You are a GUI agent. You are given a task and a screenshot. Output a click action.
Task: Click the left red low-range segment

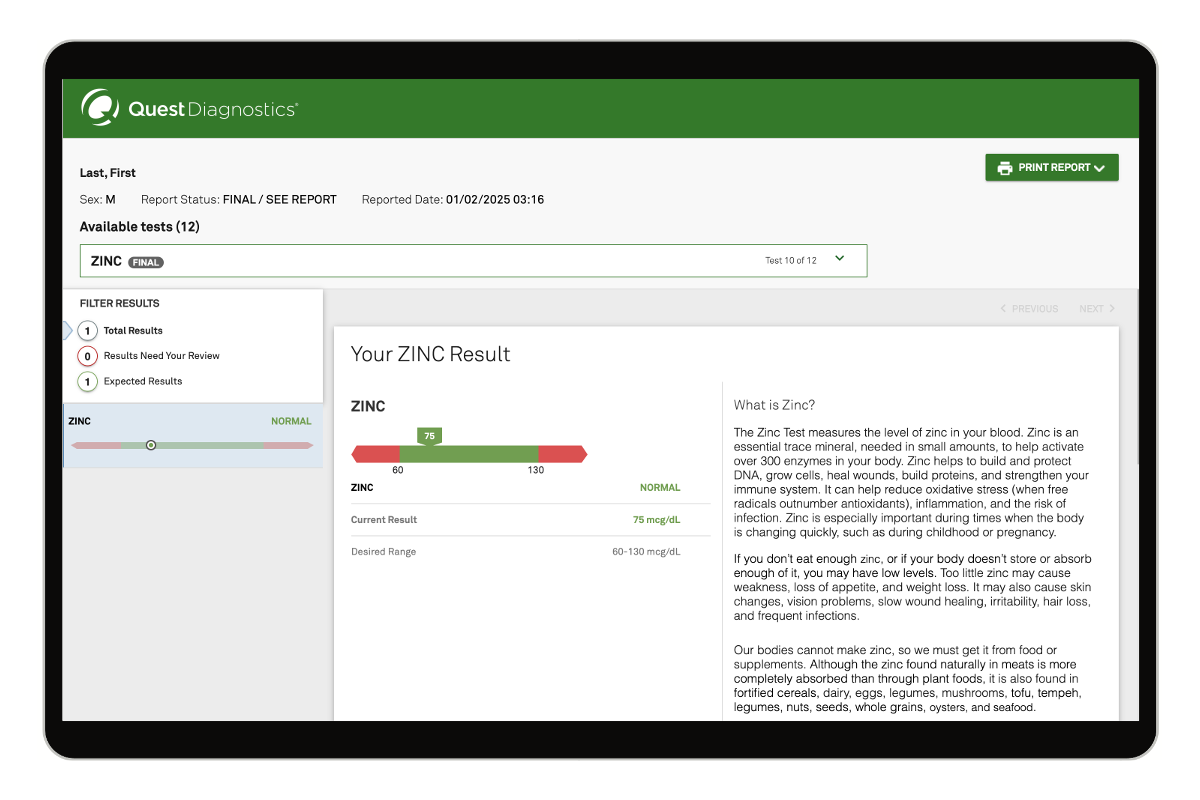pyautogui.click(x=375, y=455)
